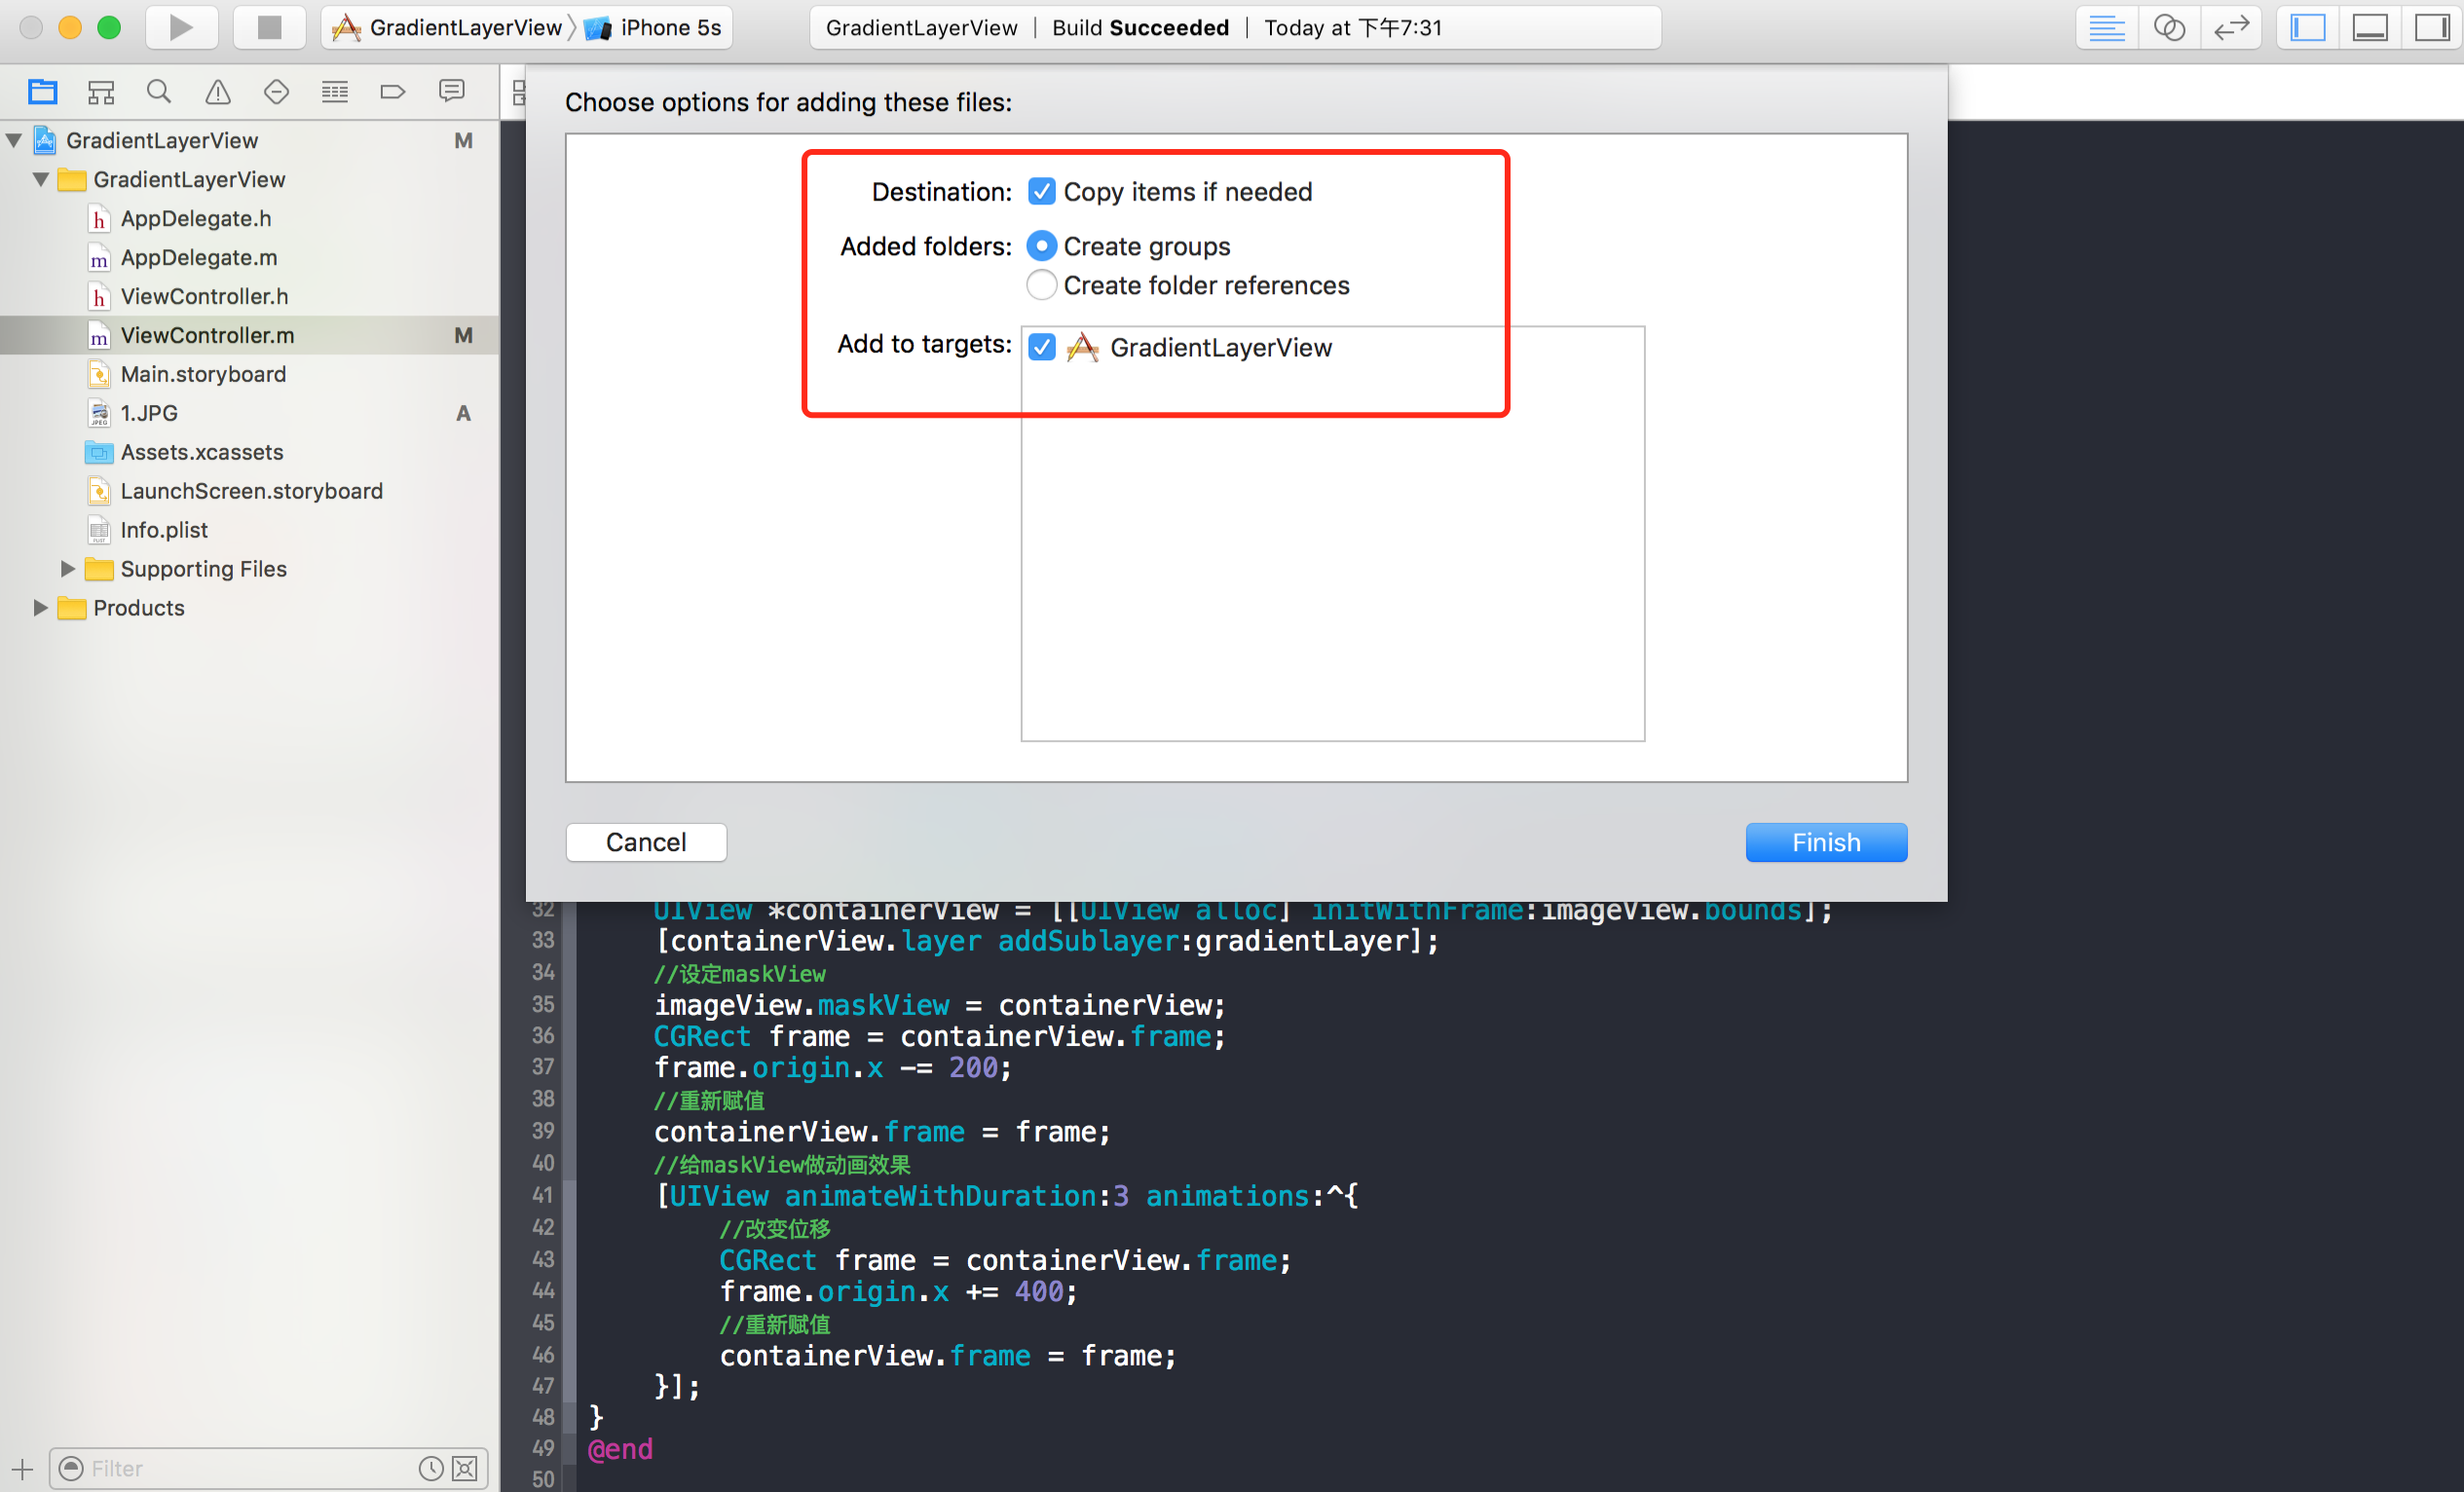Click the issue navigator icon

214,93
